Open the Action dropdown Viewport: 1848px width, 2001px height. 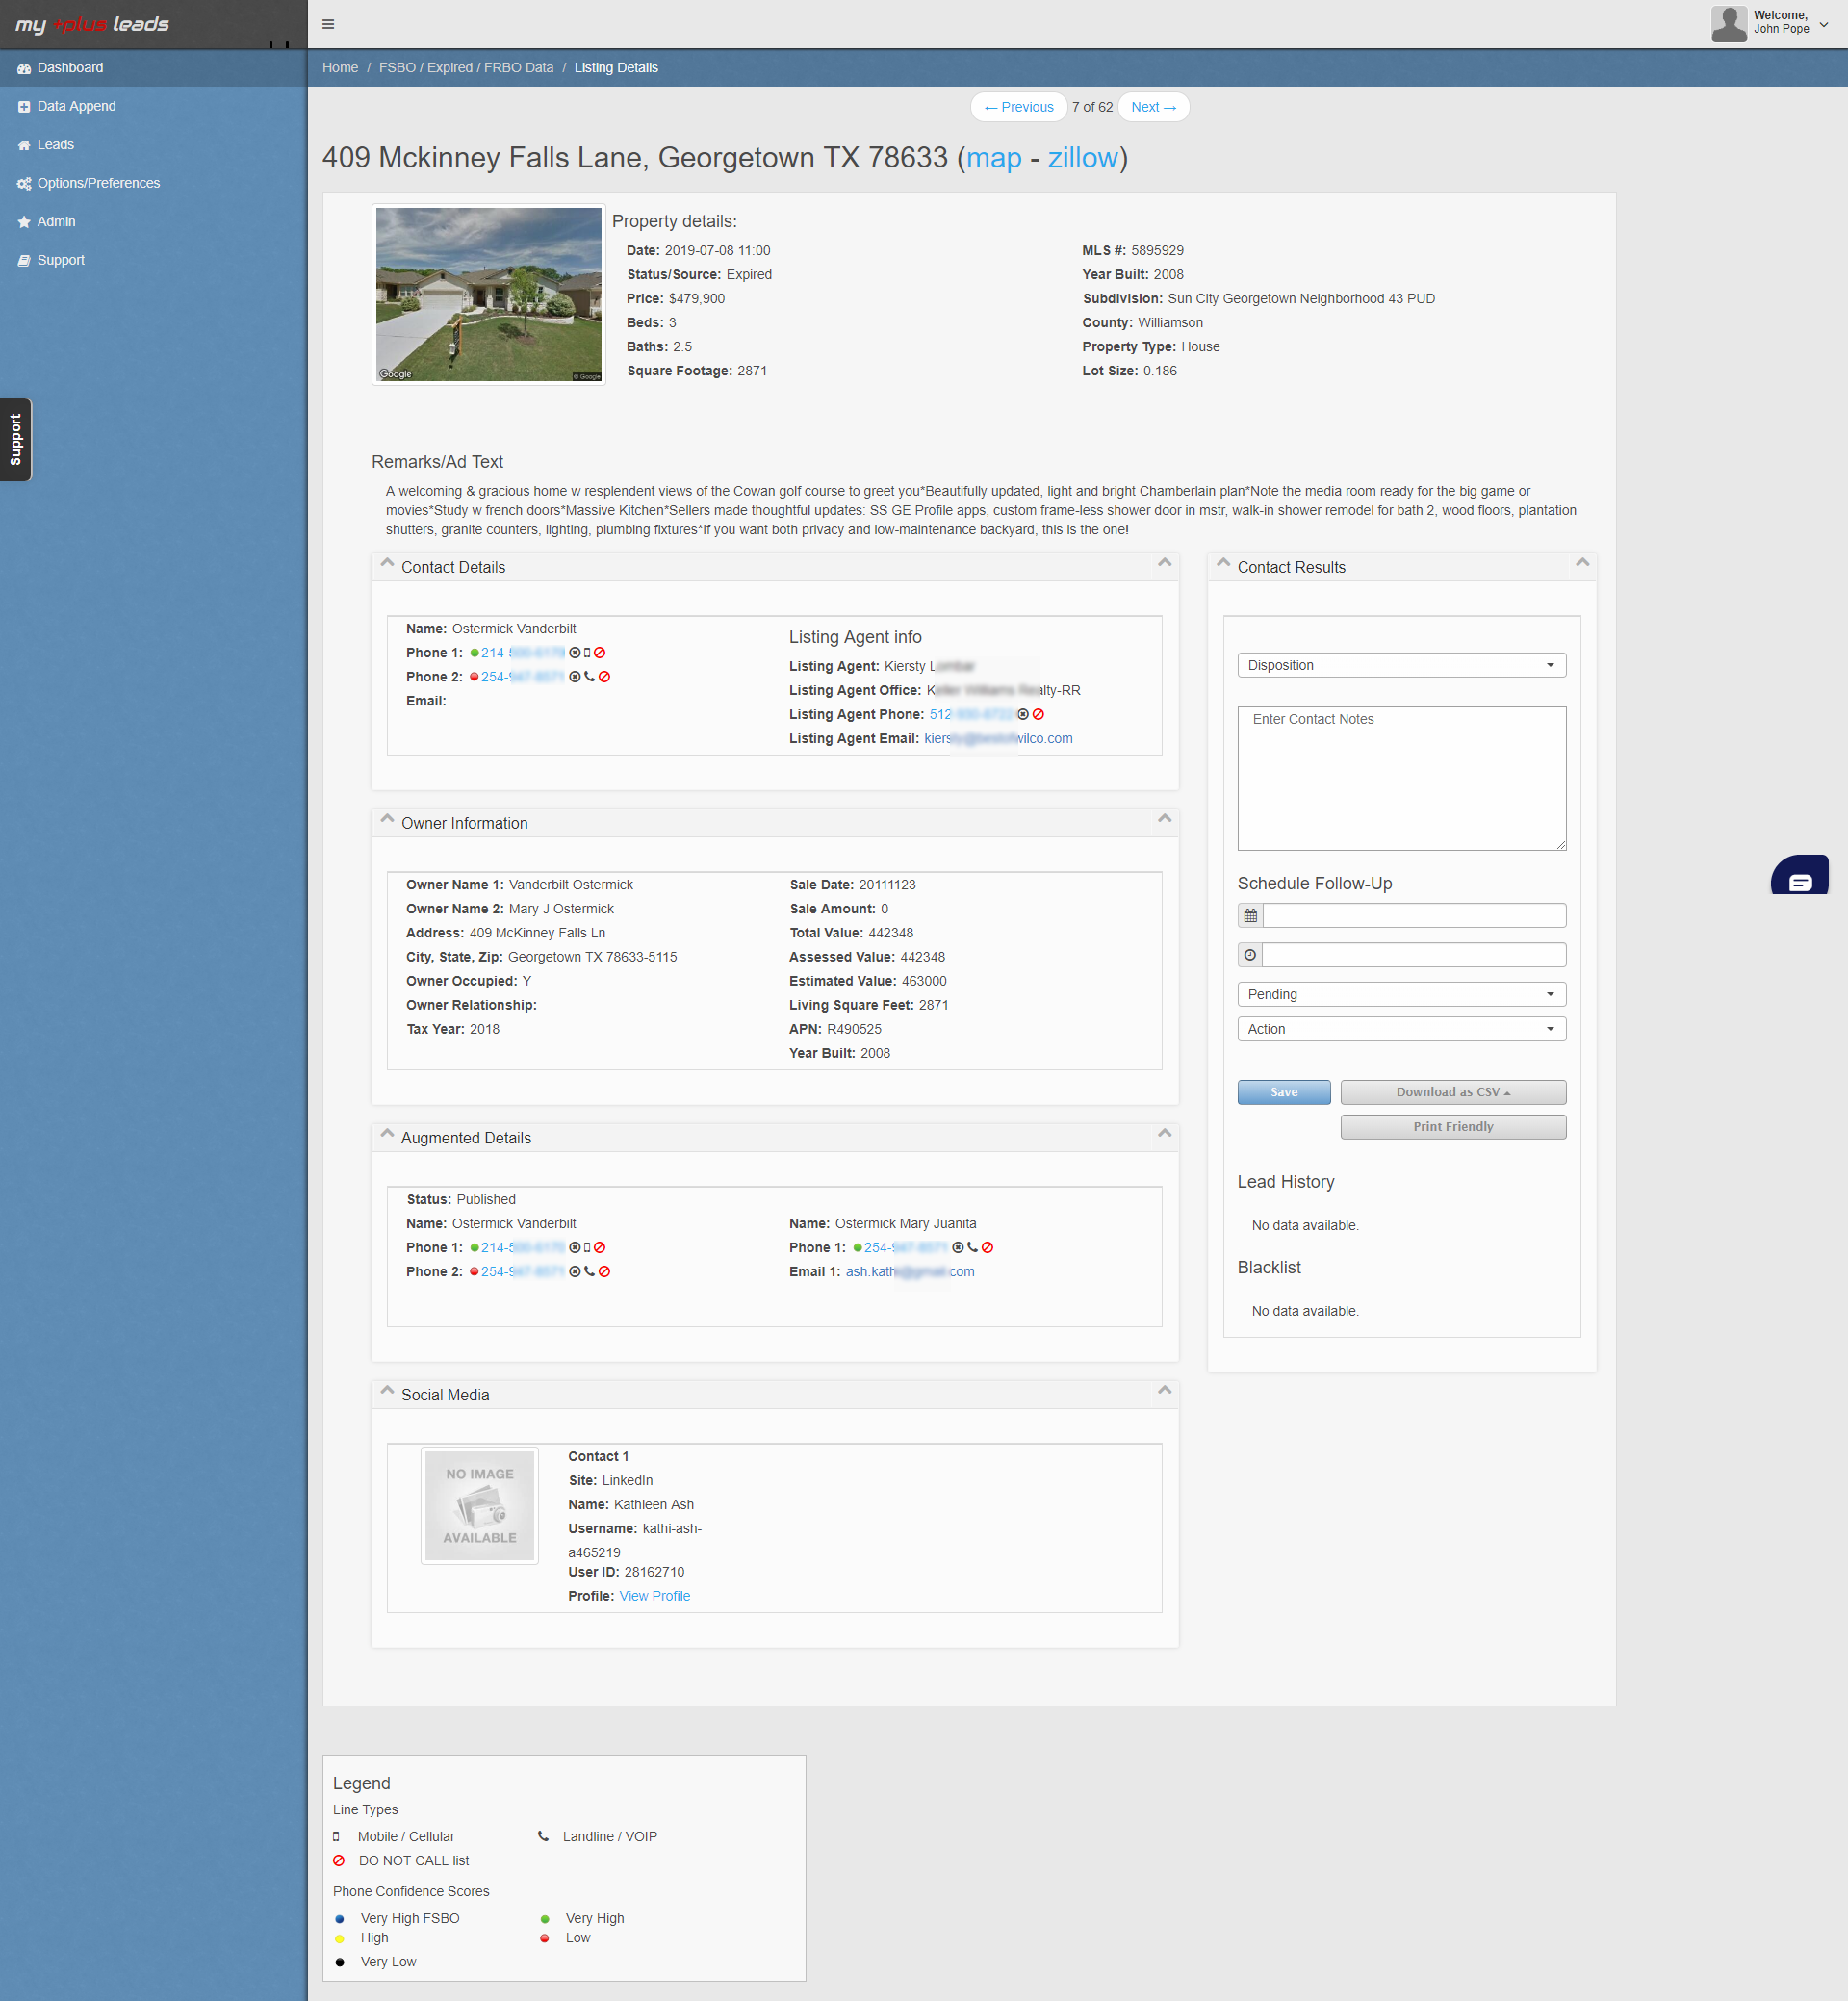[x=1401, y=1029]
